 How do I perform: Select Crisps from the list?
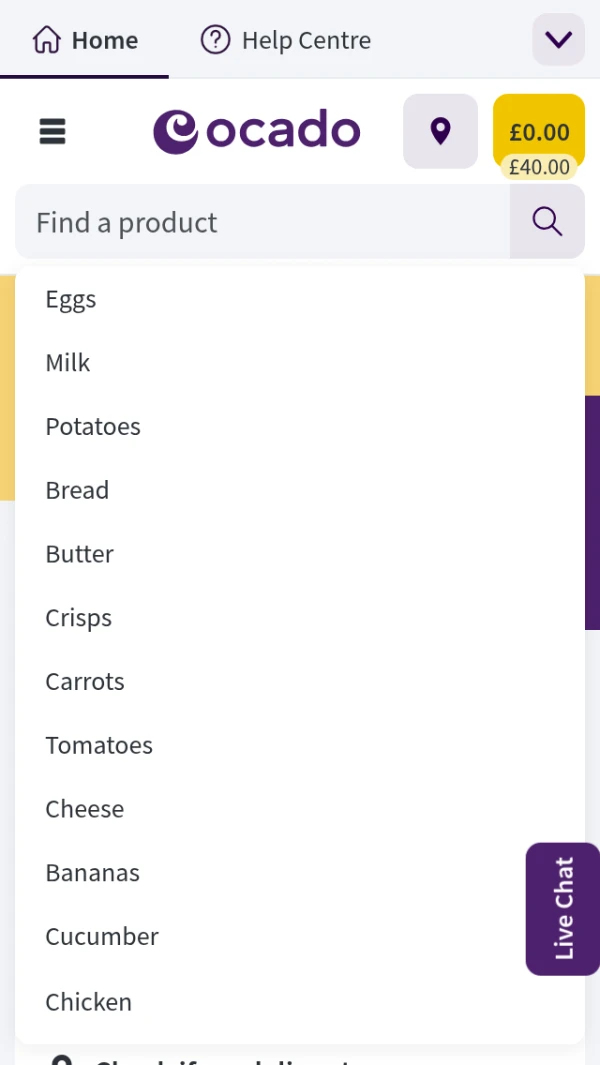tap(79, 618)
